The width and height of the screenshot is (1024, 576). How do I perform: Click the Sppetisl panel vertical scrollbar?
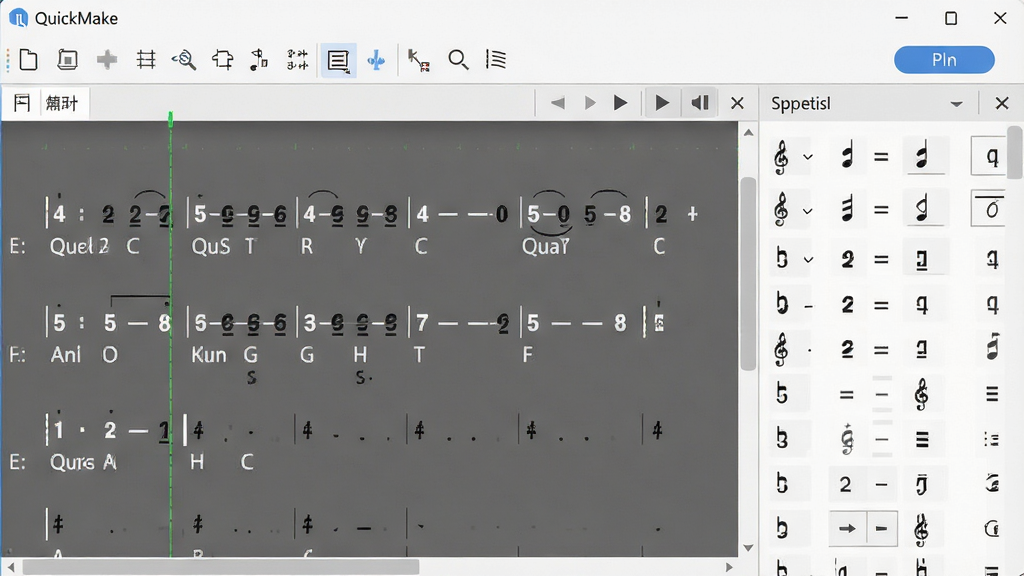(1014, 153)
